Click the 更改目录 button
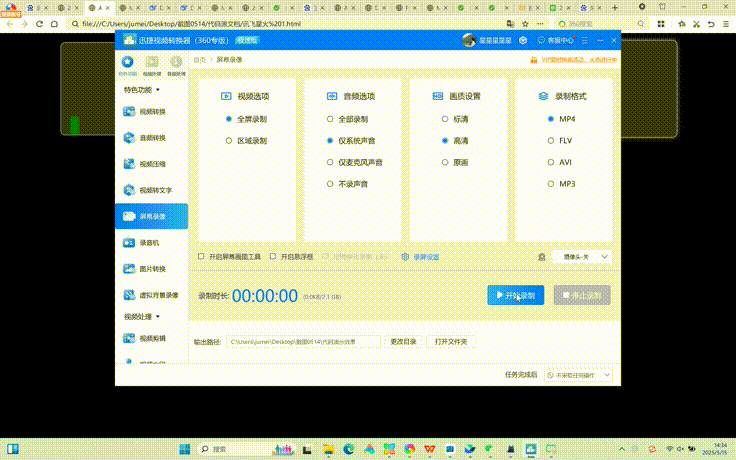 (x=403, y=342)
